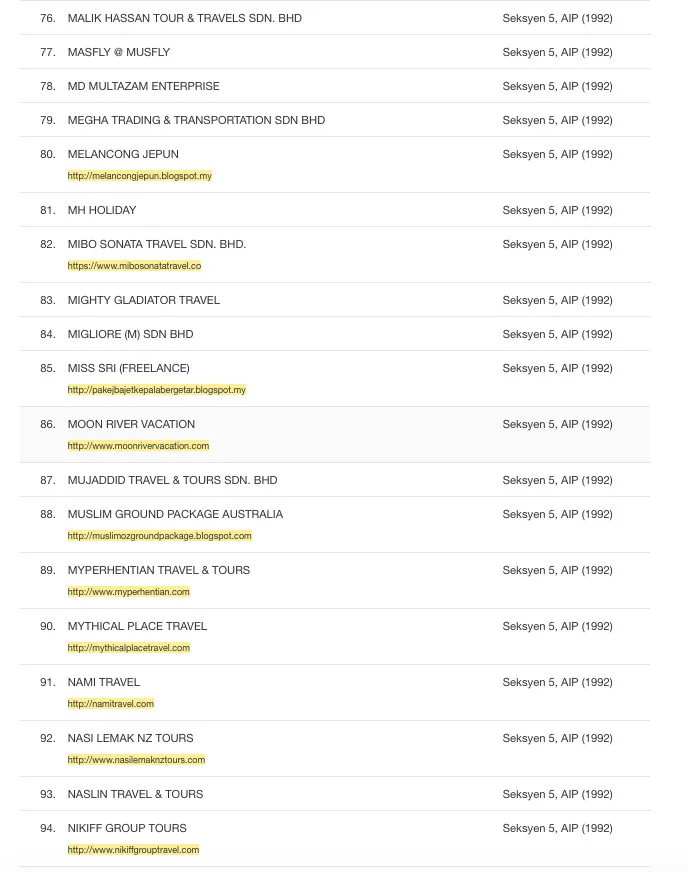
Task: Go to the myperhentian.com link
Action: pyautogui.click(x=128, y=592)
